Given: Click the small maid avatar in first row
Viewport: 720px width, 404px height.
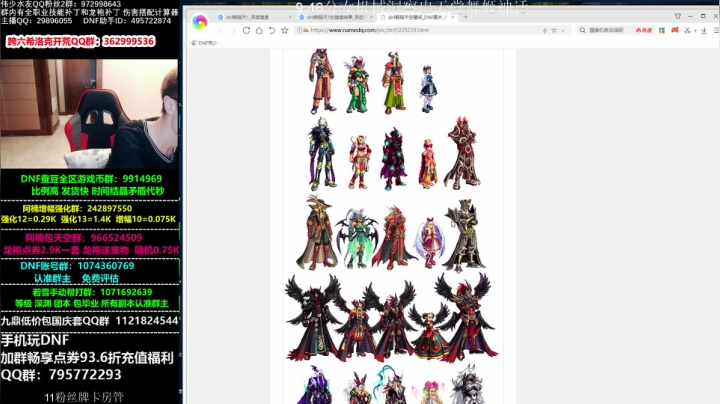Looking at the screenshot, I should [428, 89].
